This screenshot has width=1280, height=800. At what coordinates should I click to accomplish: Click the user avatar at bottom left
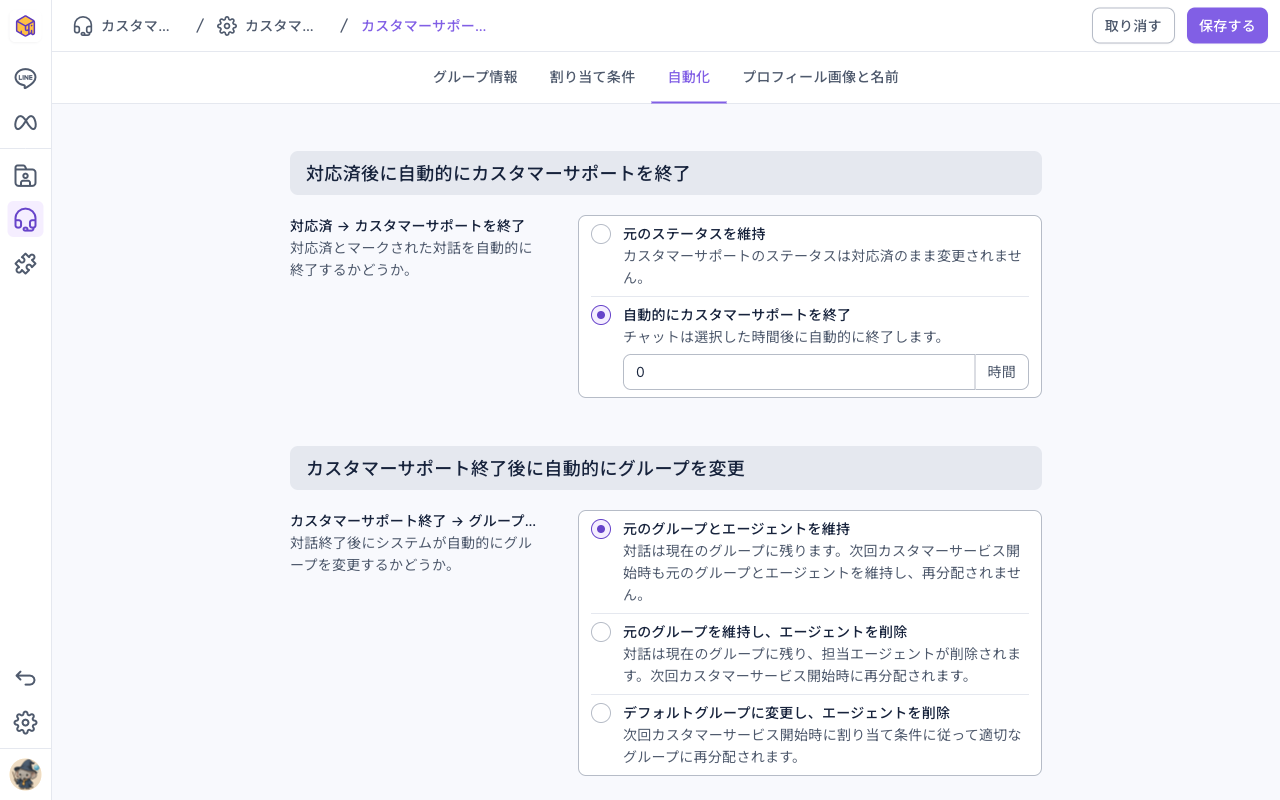click(25, 774)
